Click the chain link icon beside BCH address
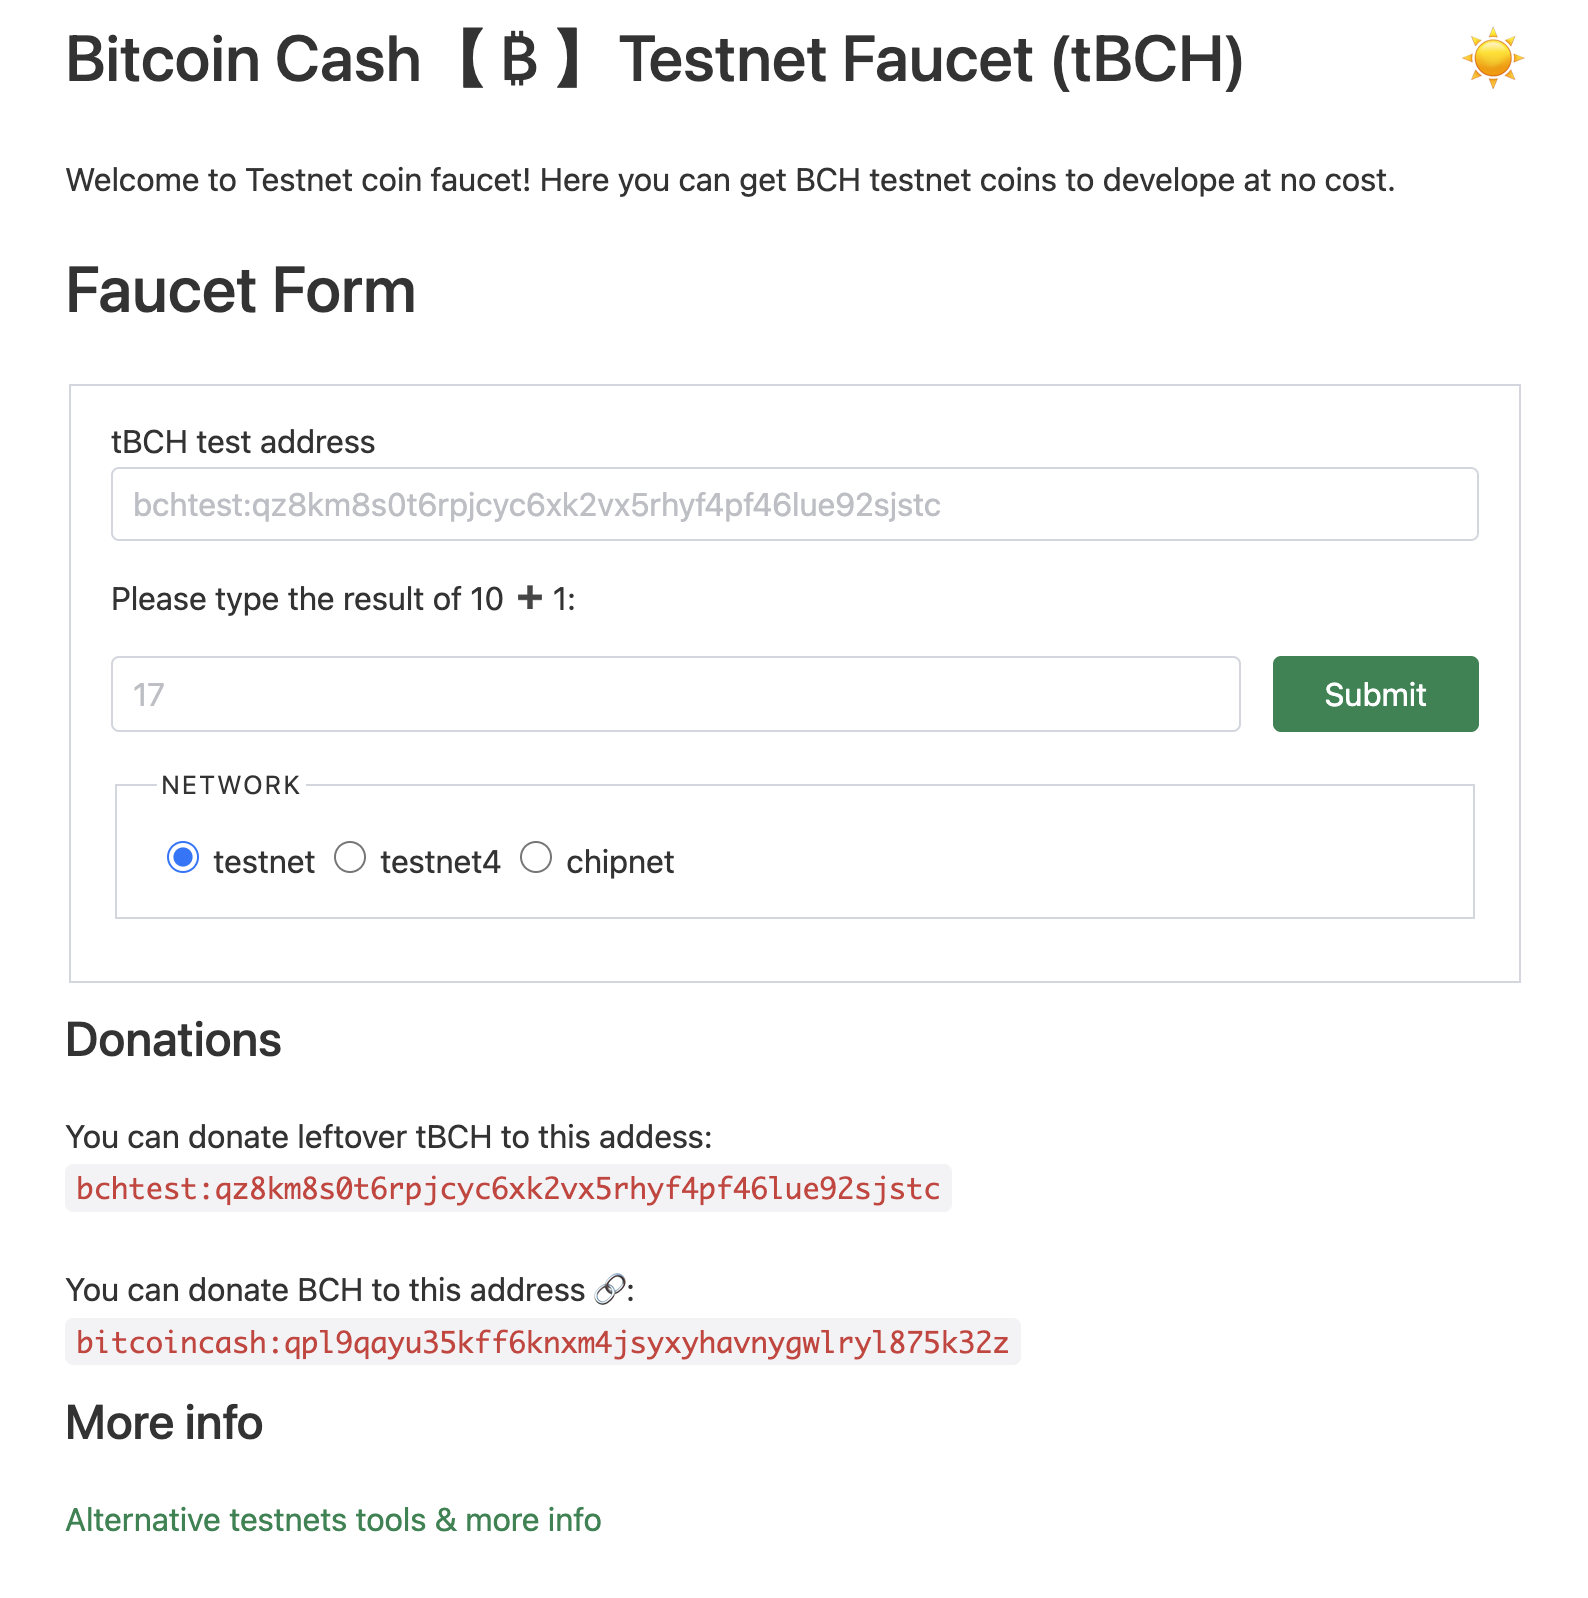This screenshot has width=1588, height=1598. pyautogui.click(x=609, y=1290)
